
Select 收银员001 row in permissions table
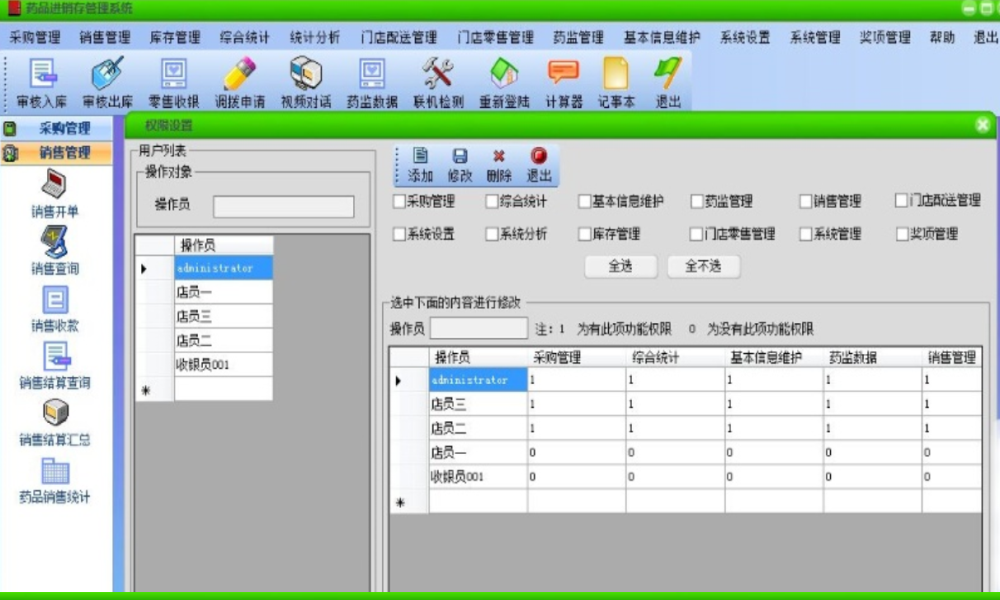coord(686,476)
